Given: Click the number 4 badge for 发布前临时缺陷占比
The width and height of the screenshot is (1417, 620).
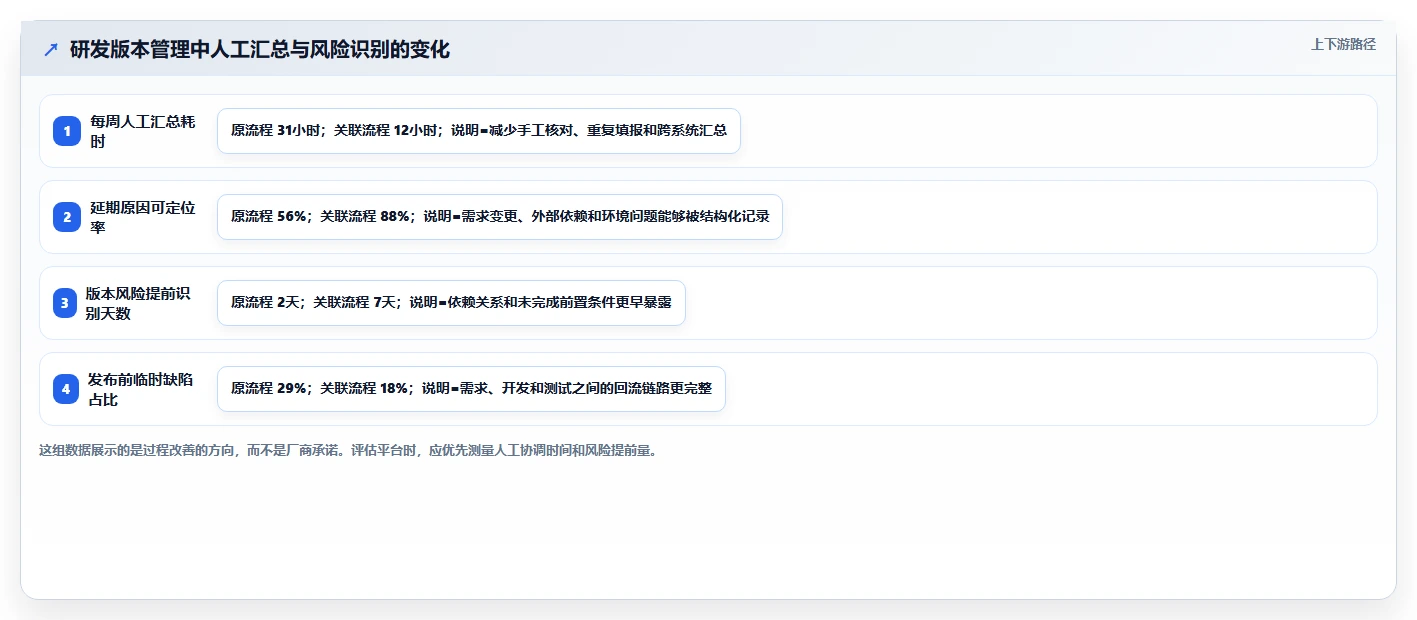Looking at the screenshot, I should point(66,389).
